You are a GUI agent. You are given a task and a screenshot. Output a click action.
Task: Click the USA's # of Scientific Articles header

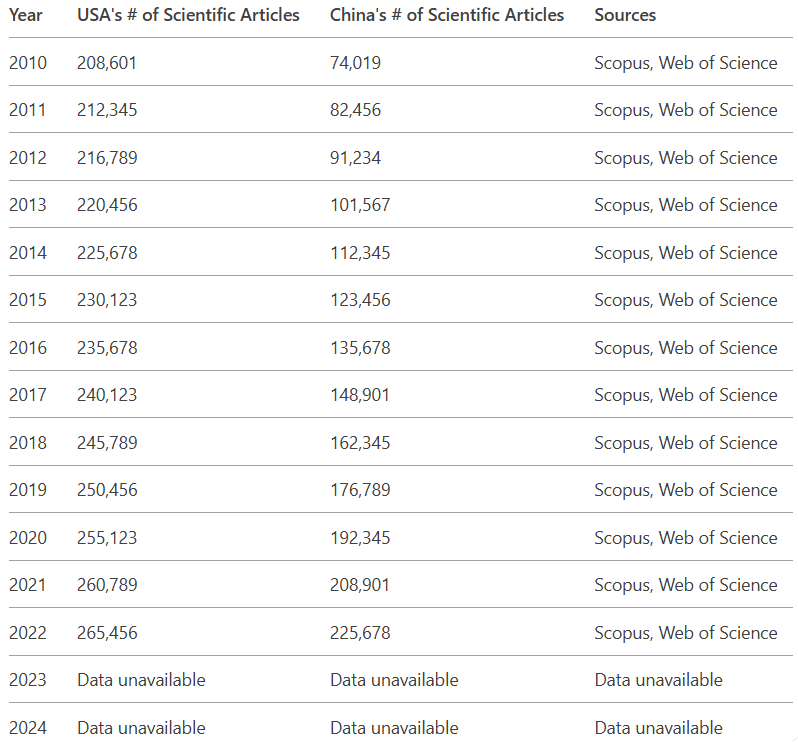pos(188,15)
